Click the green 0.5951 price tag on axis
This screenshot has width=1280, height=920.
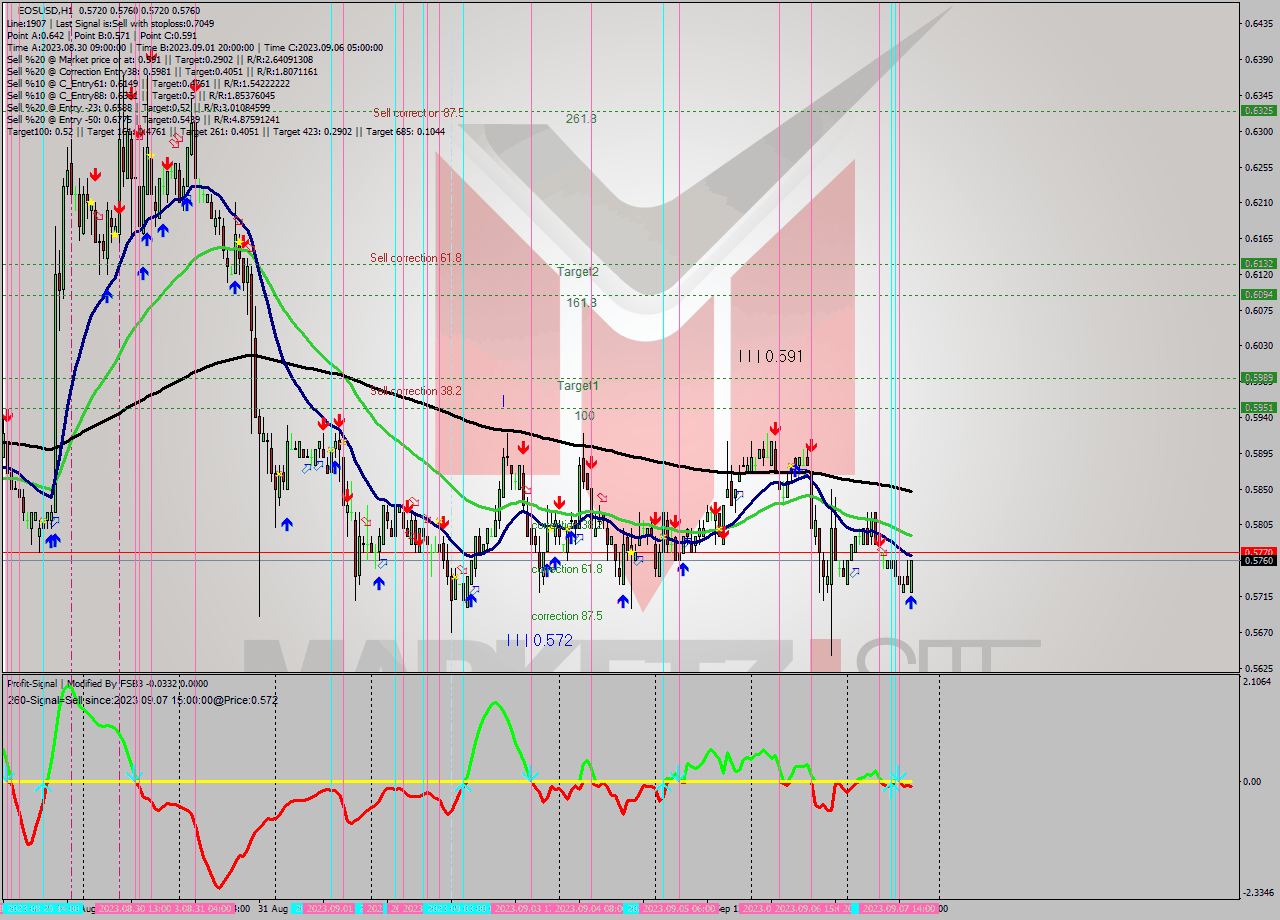1257,408
